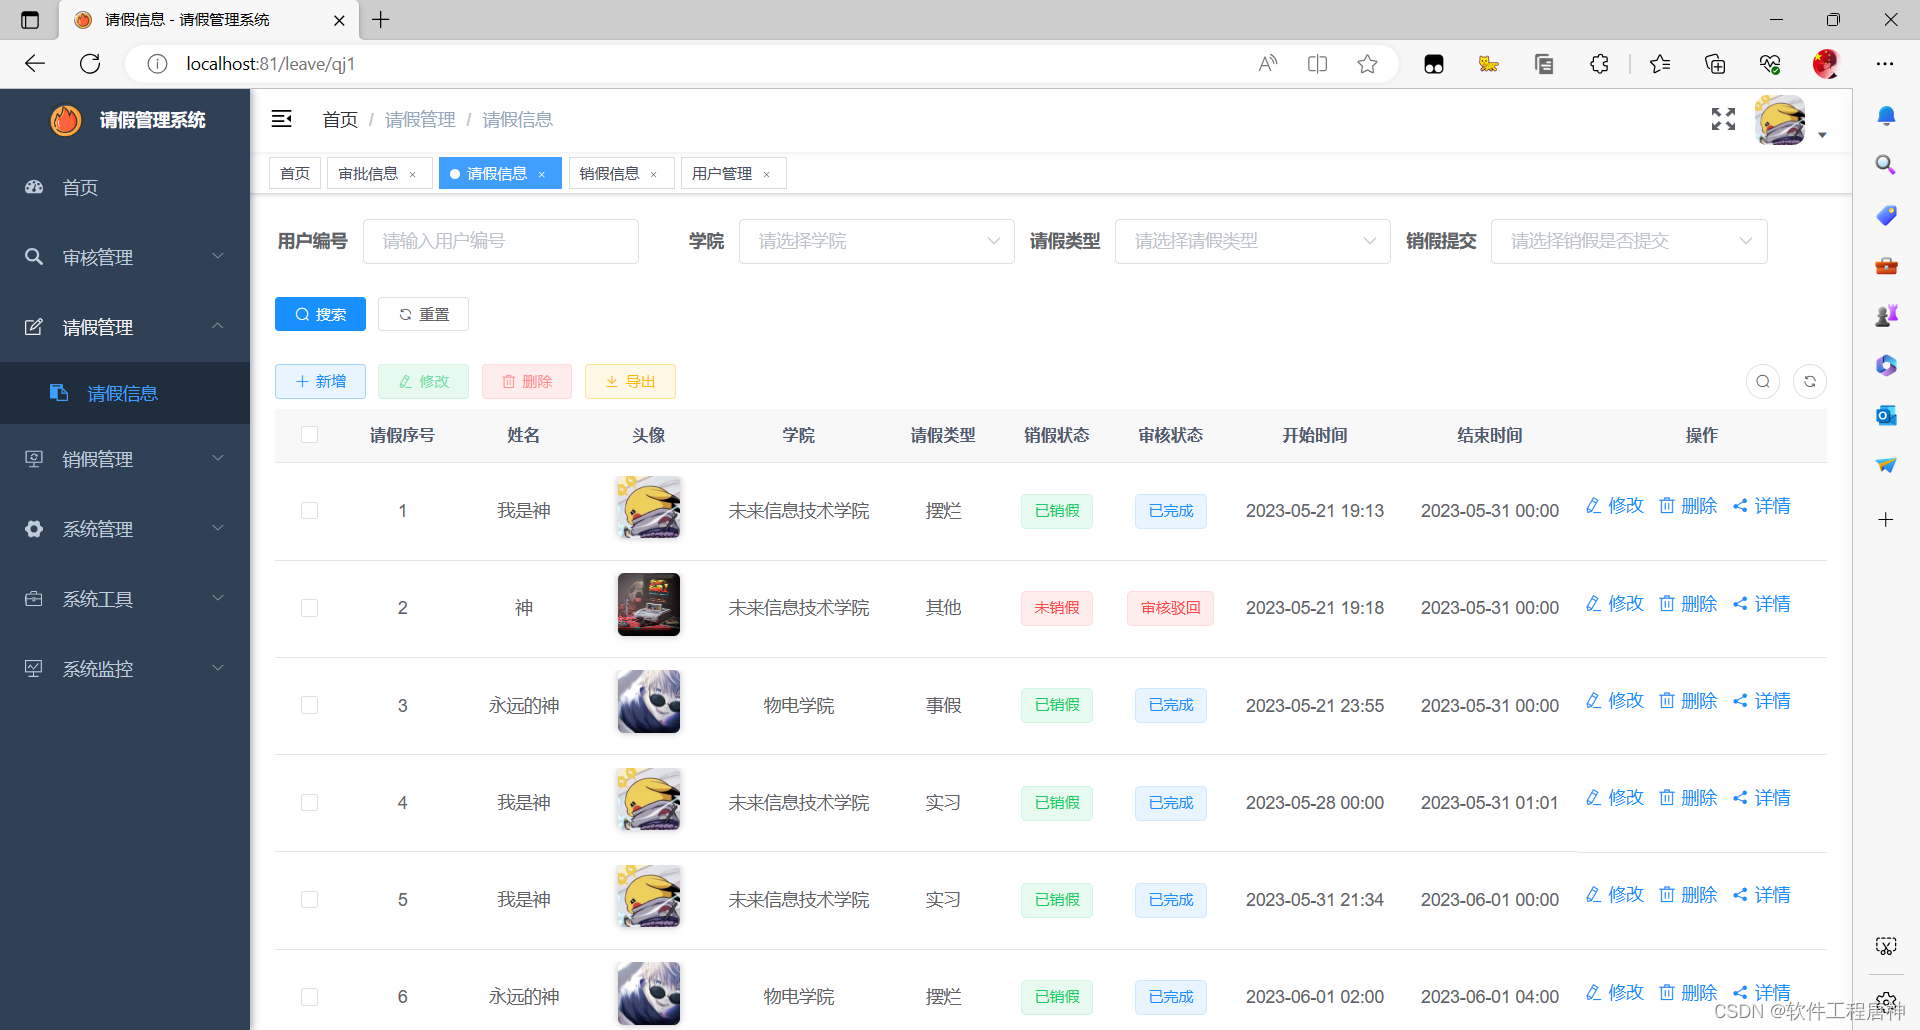Check the row 3 checkbox (永远的神, 事假)
This screenshot has height=1030, width=1920.
point(309,705)
